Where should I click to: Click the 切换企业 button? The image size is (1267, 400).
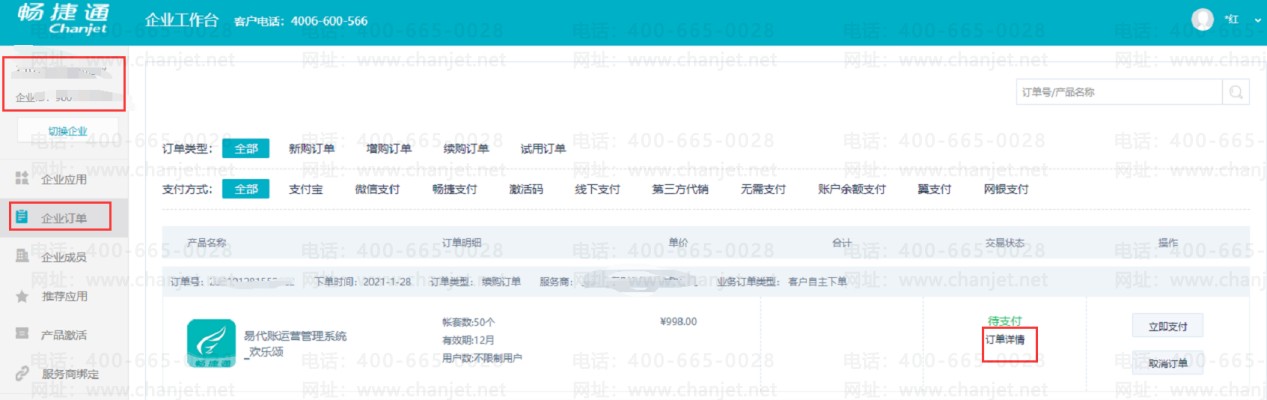click(68, 131)
